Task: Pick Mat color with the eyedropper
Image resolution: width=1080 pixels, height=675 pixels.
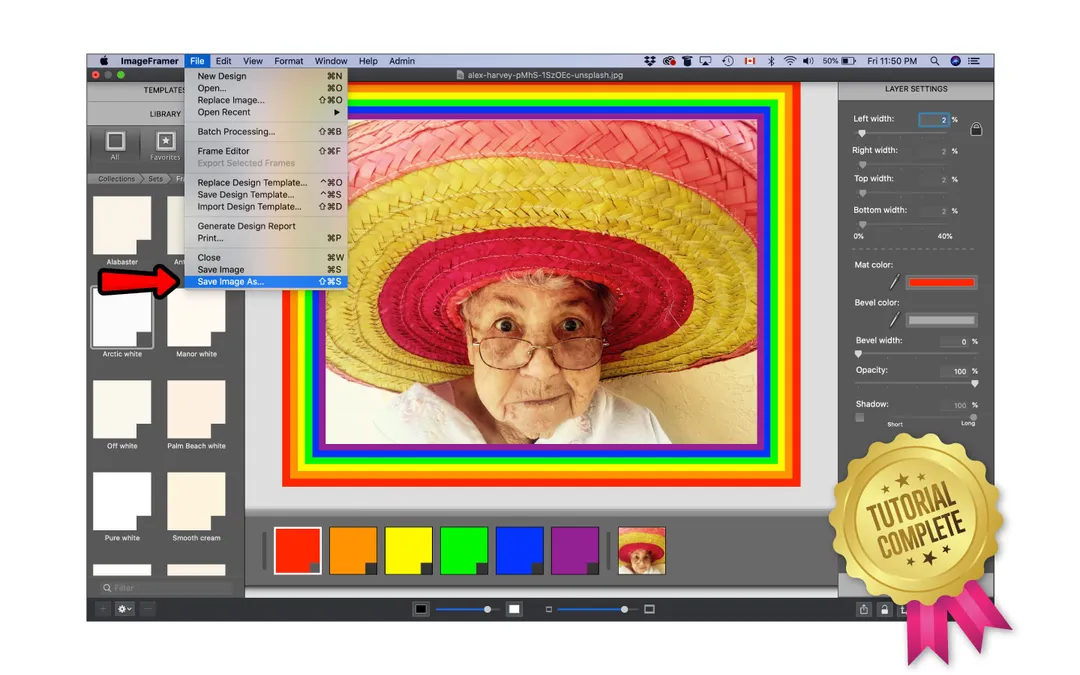Action: point(894,282)
